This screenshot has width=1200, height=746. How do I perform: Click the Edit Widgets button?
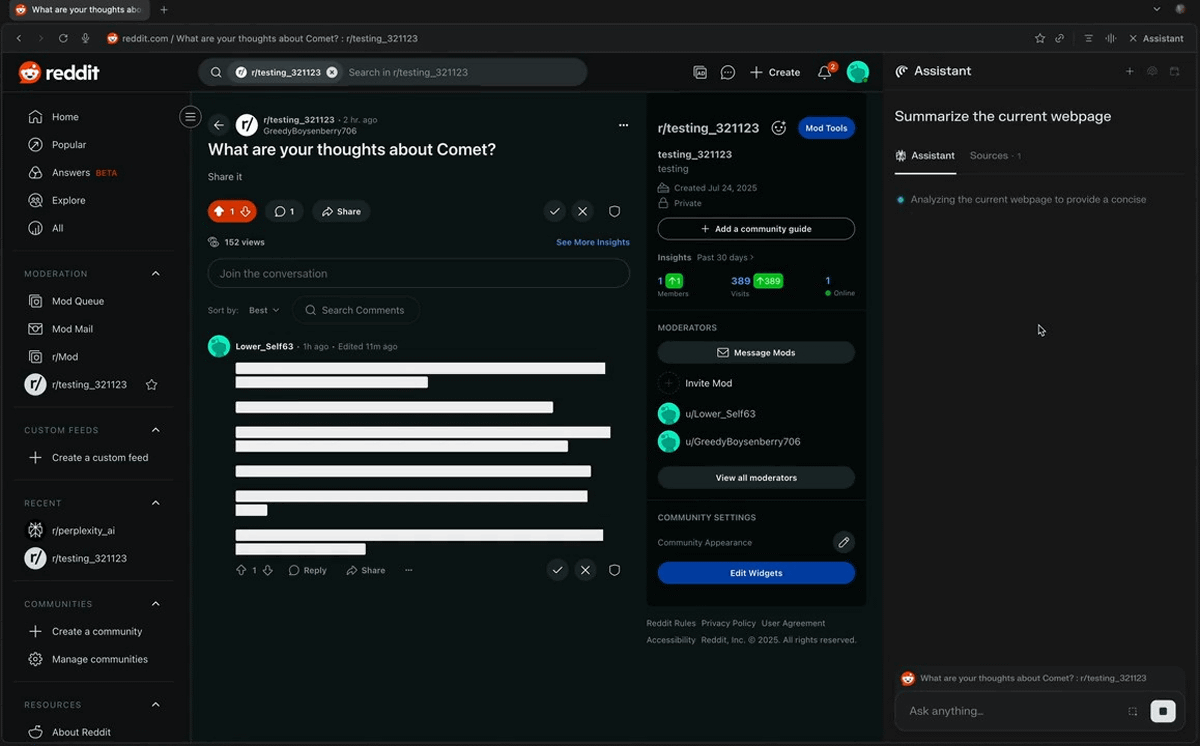pyautogui.click(x=756, y=573)
